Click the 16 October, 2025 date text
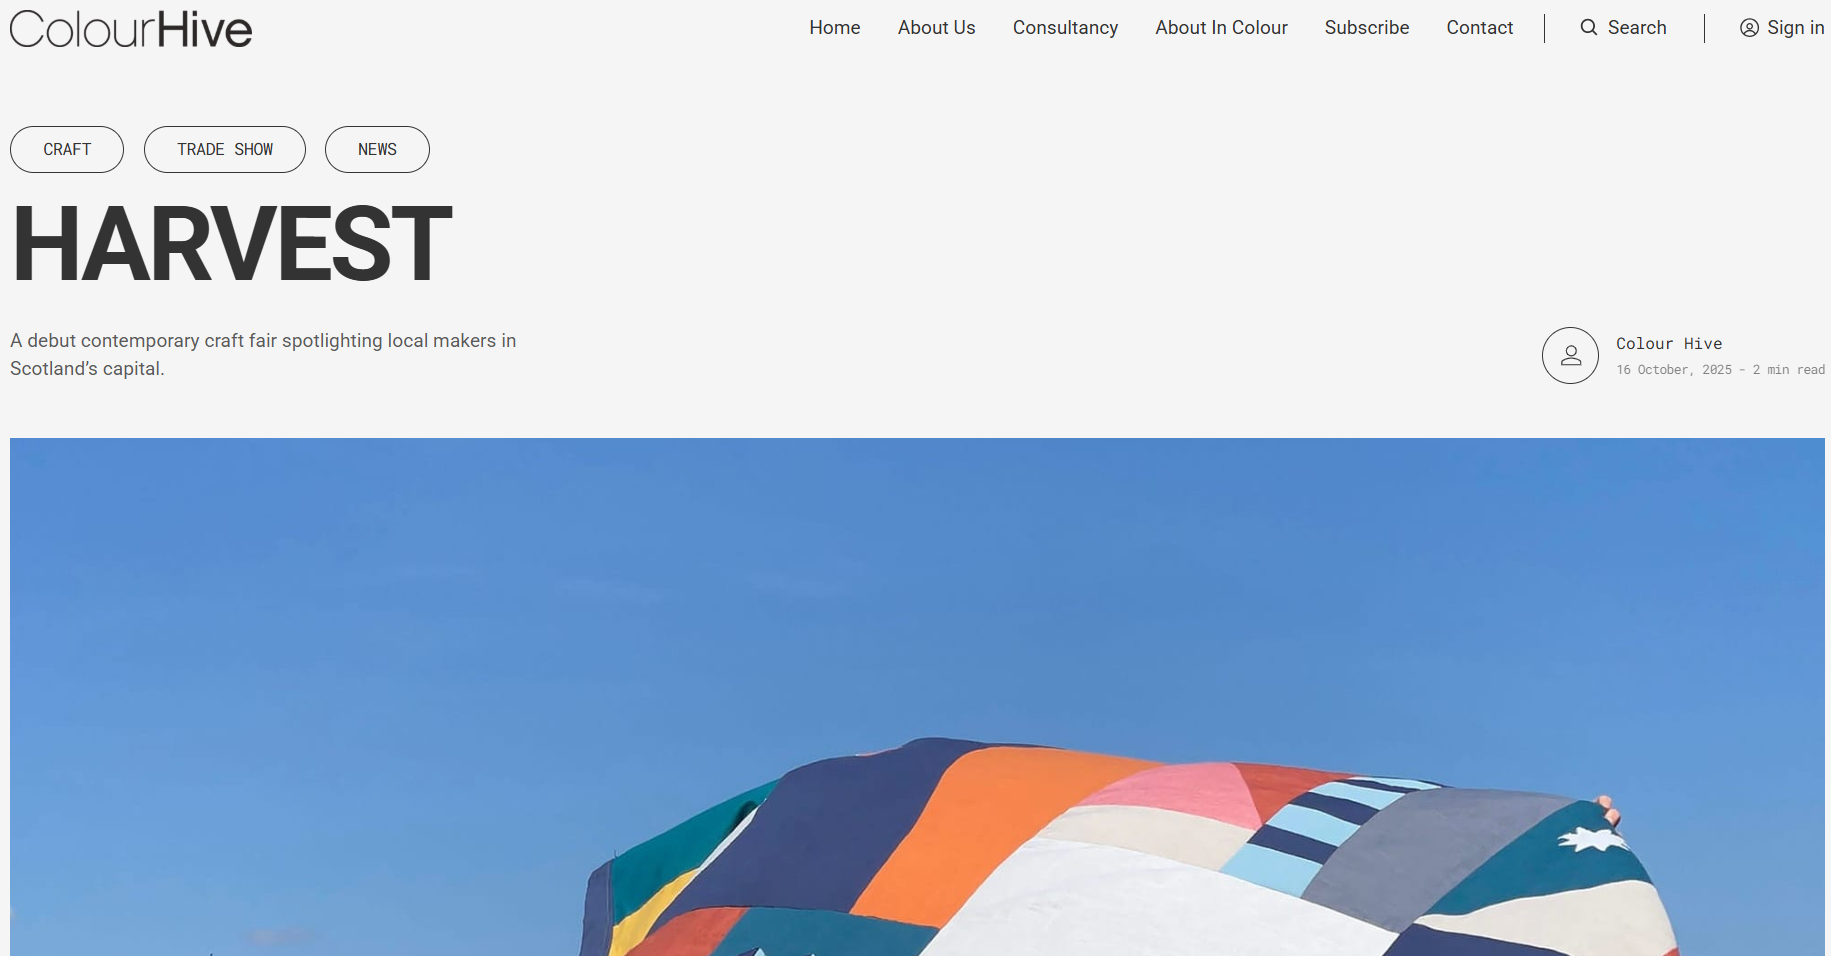Viewport: 1831px width, 956px height. click(1674, 370)
